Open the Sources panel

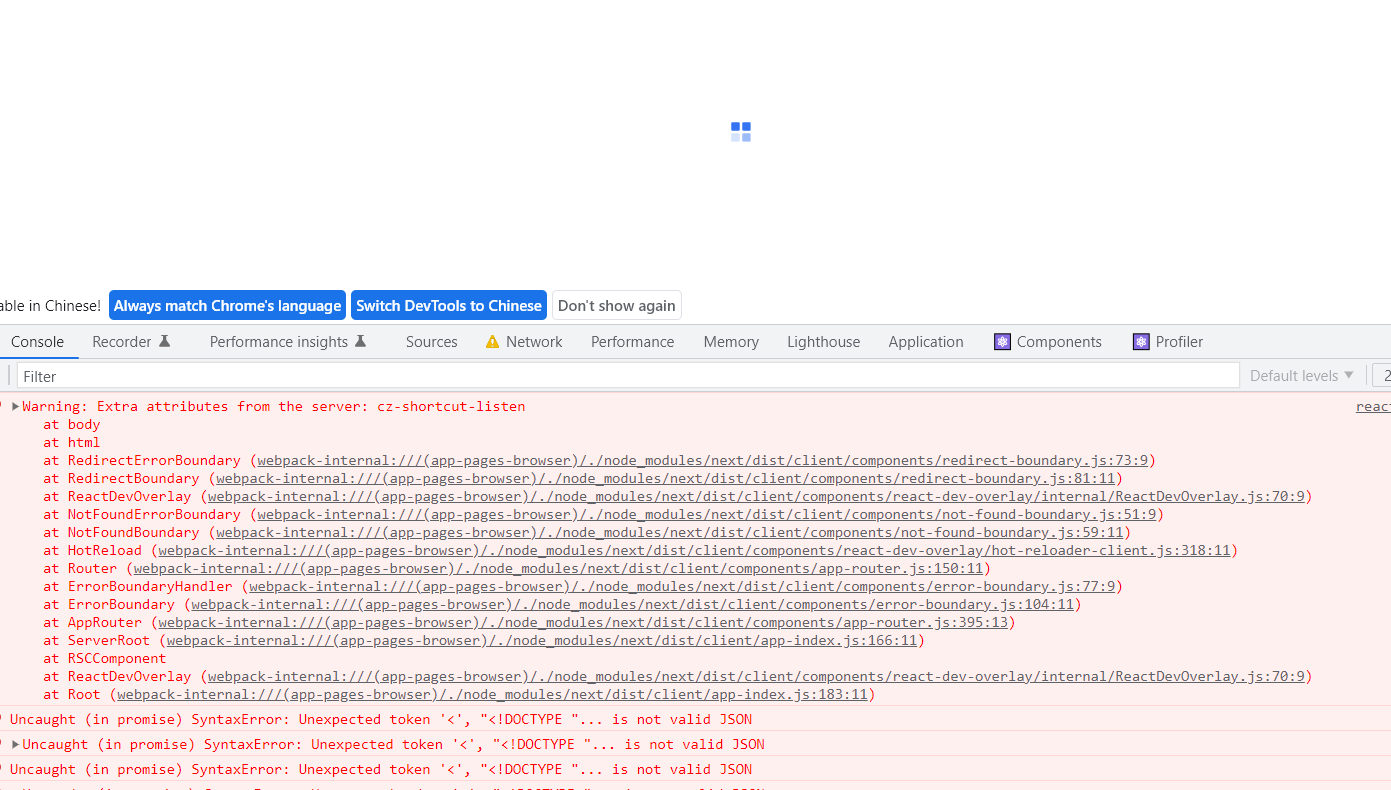coord(431,341)
